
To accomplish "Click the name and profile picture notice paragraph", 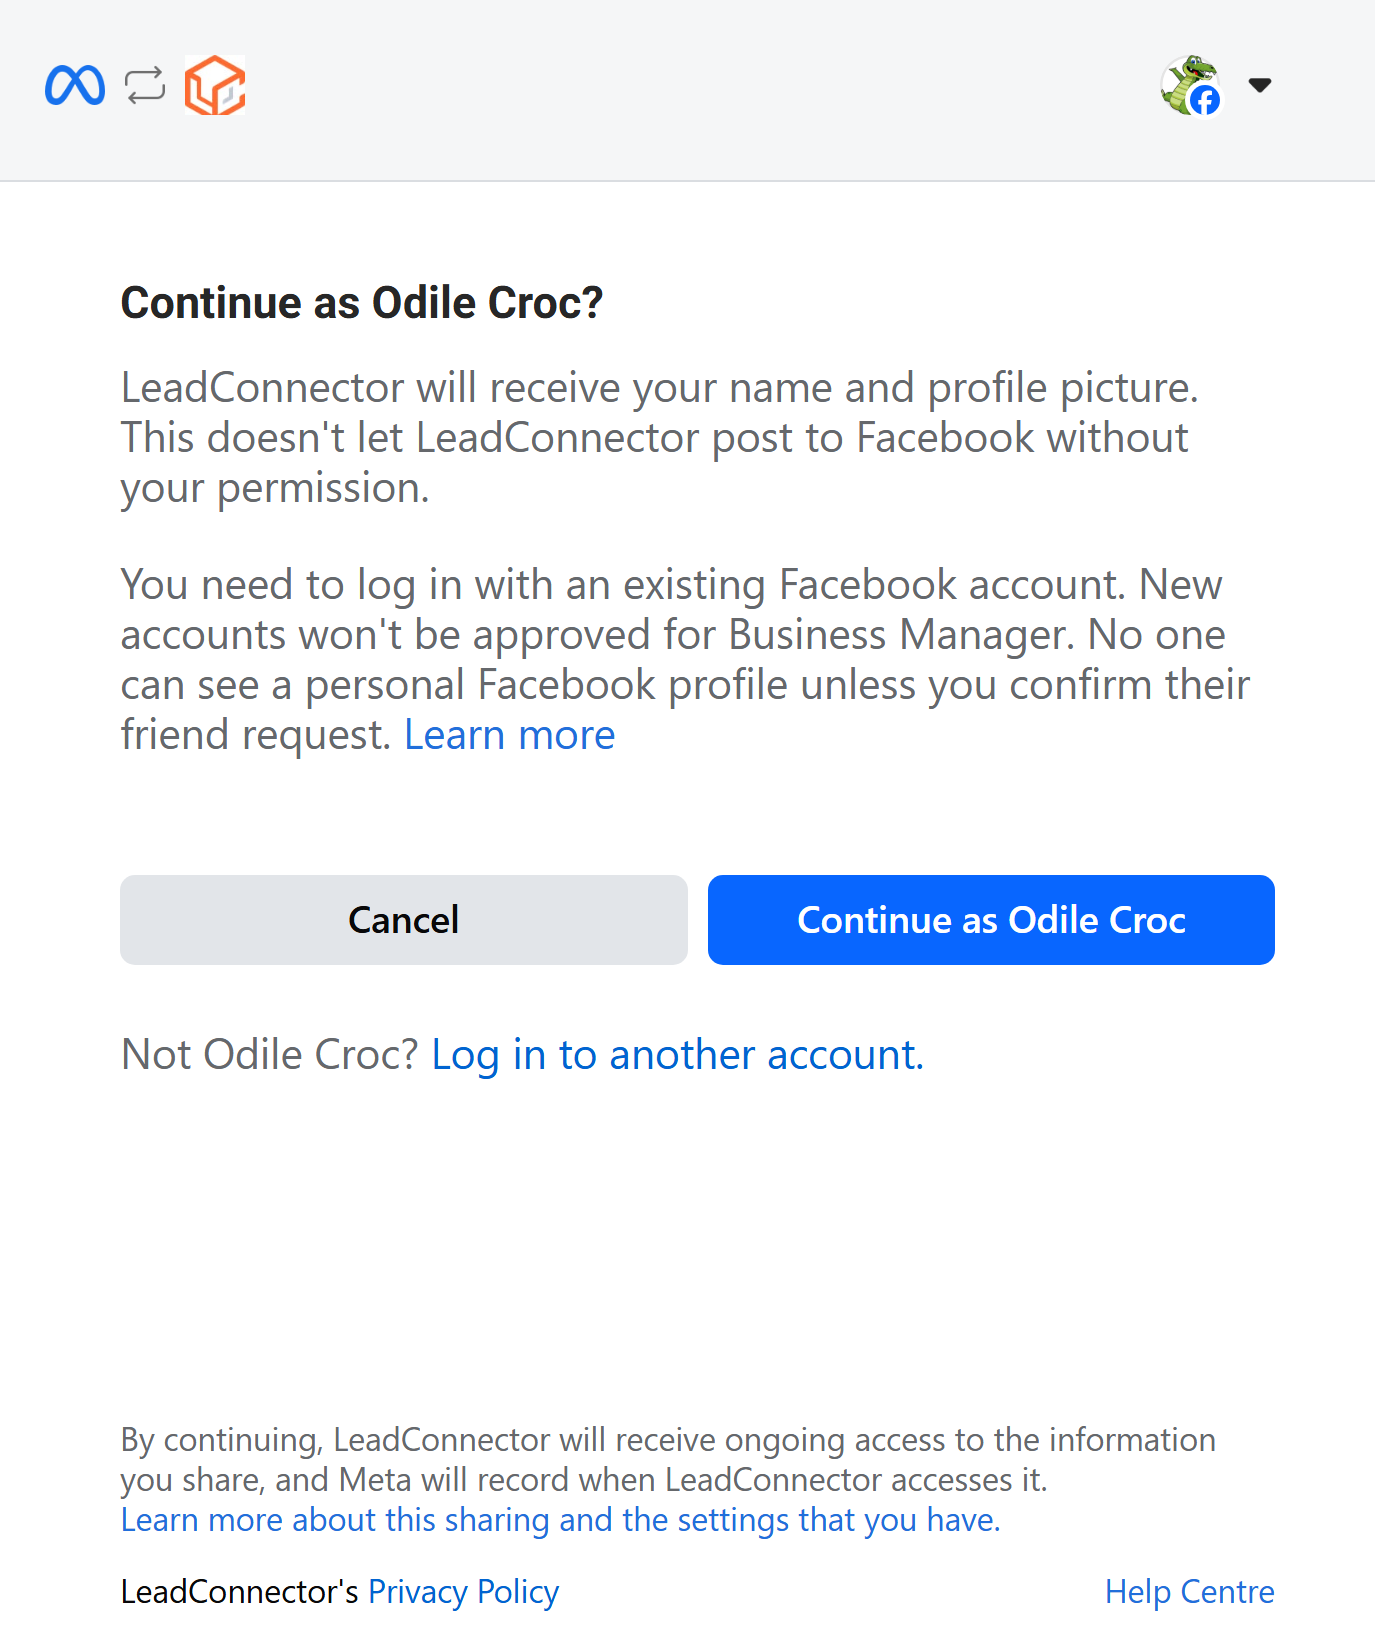I will pos(658,438).
